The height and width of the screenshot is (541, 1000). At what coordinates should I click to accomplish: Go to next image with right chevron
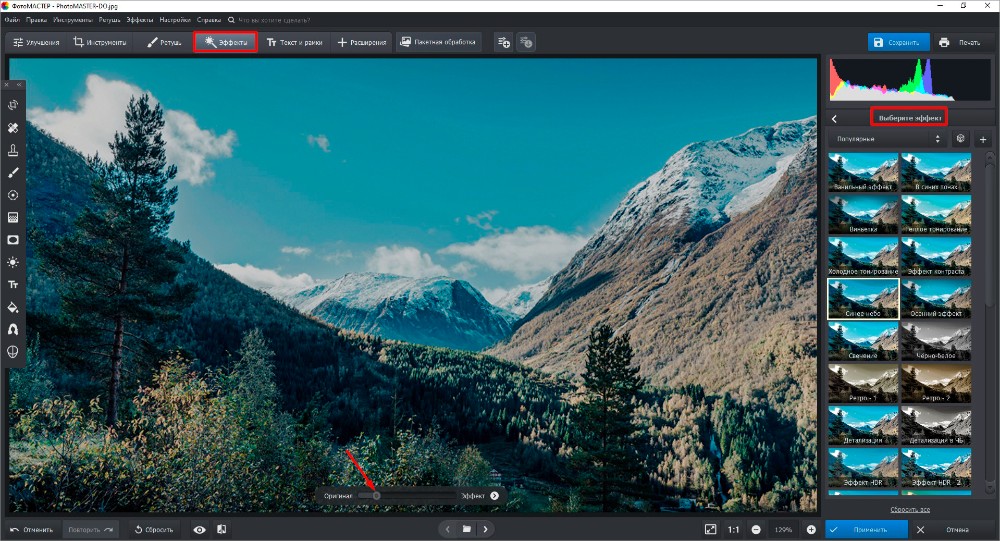pos(485,529)
